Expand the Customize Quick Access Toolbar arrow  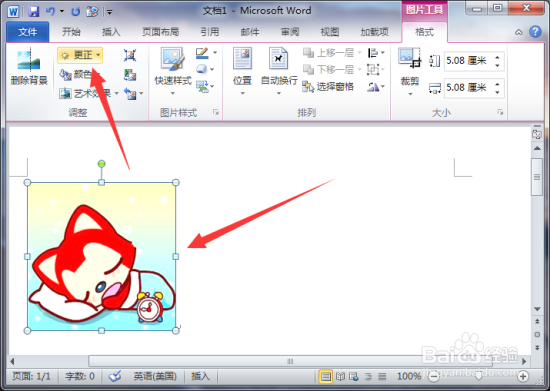[109, 12]
